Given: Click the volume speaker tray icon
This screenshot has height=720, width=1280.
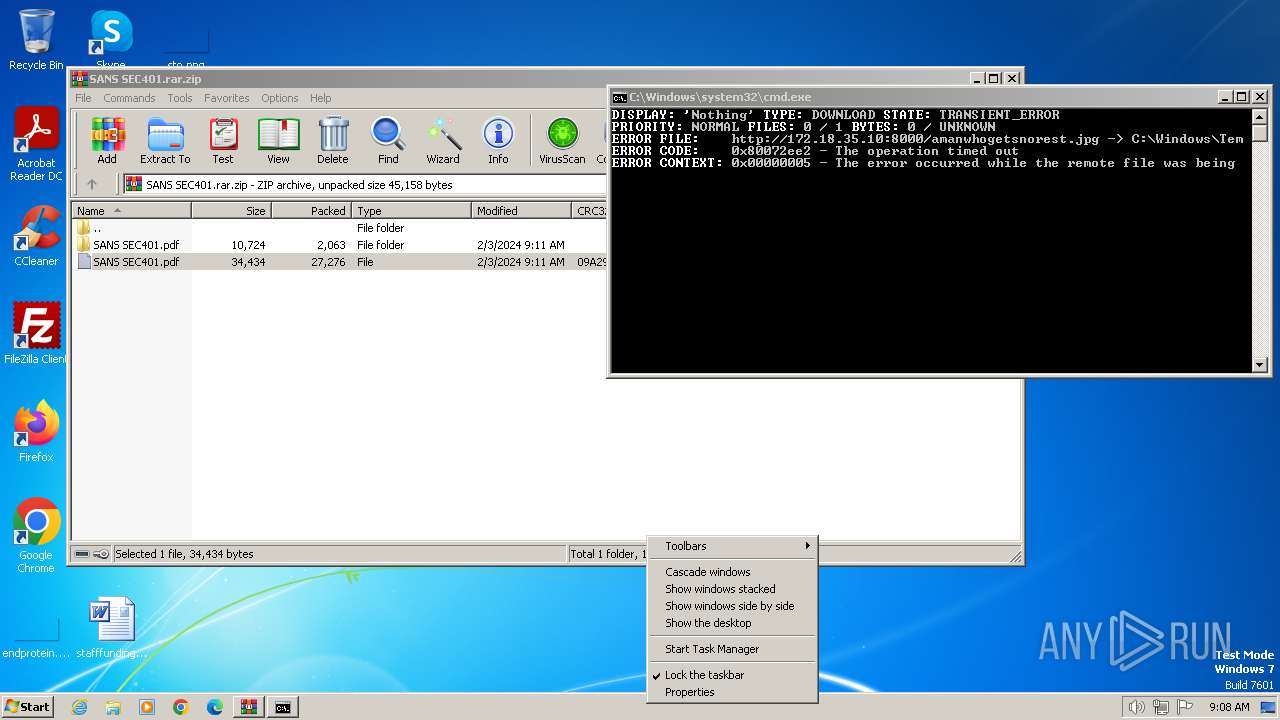Looking at the screenshot, I should pyautogui.click(x=1136, y=707).
